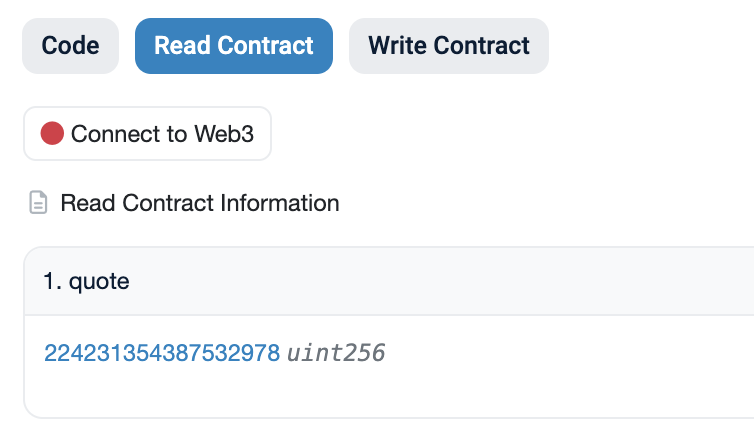Open the blue quote output number link

coord(161,353)
